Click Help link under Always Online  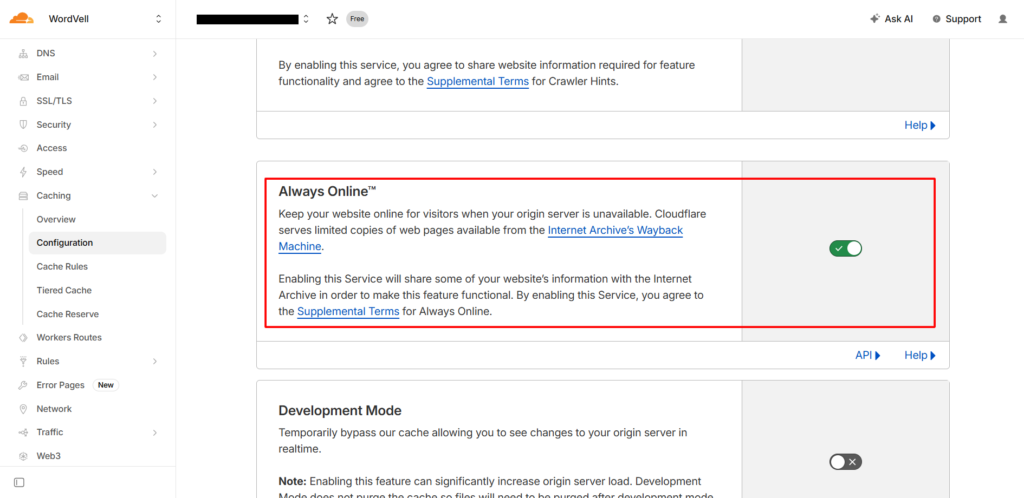click(x=920, y=355)
